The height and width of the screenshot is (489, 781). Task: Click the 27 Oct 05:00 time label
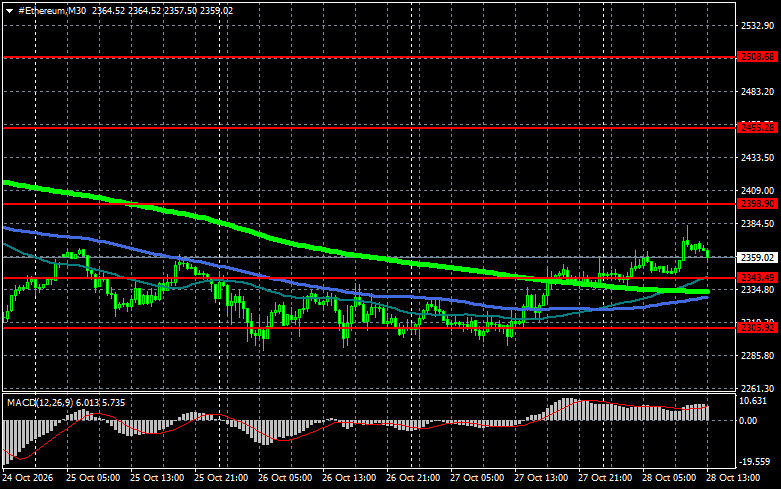(x=477, y=478)
